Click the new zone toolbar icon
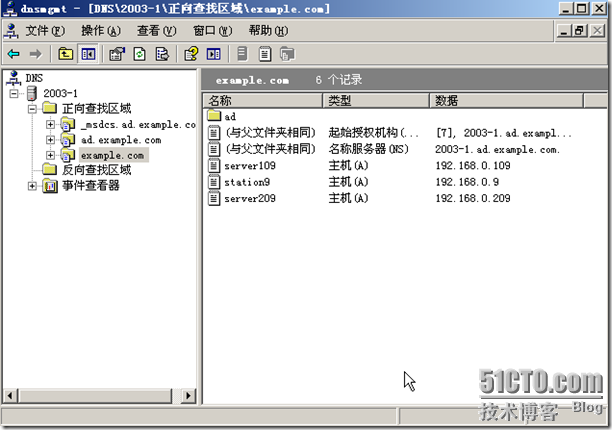 click(x=288, y=54)
